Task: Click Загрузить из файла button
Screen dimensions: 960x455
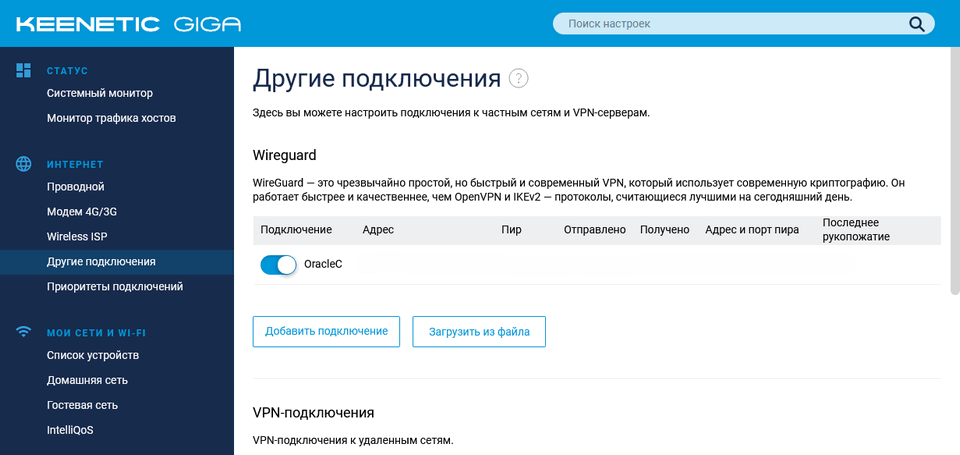Action: click(479, 331)
